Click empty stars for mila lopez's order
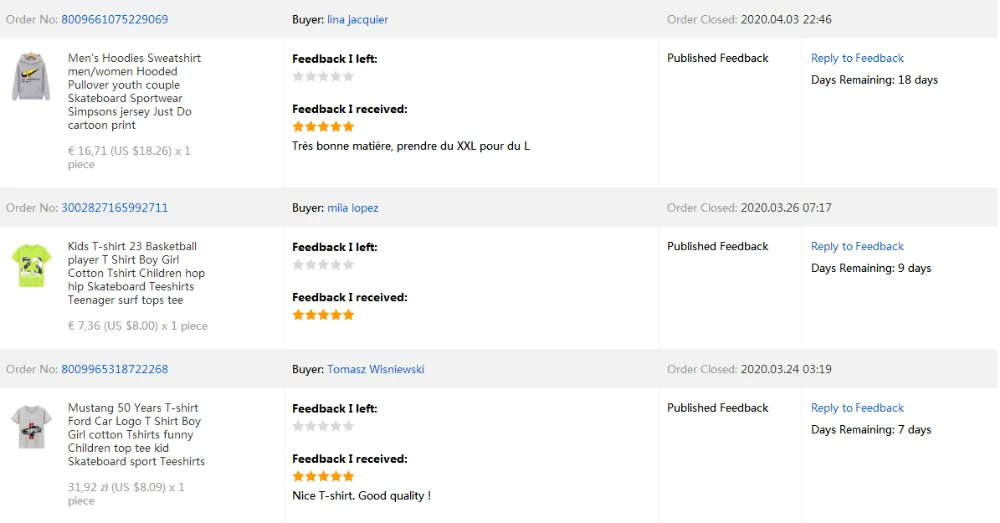 click(323, 264)
